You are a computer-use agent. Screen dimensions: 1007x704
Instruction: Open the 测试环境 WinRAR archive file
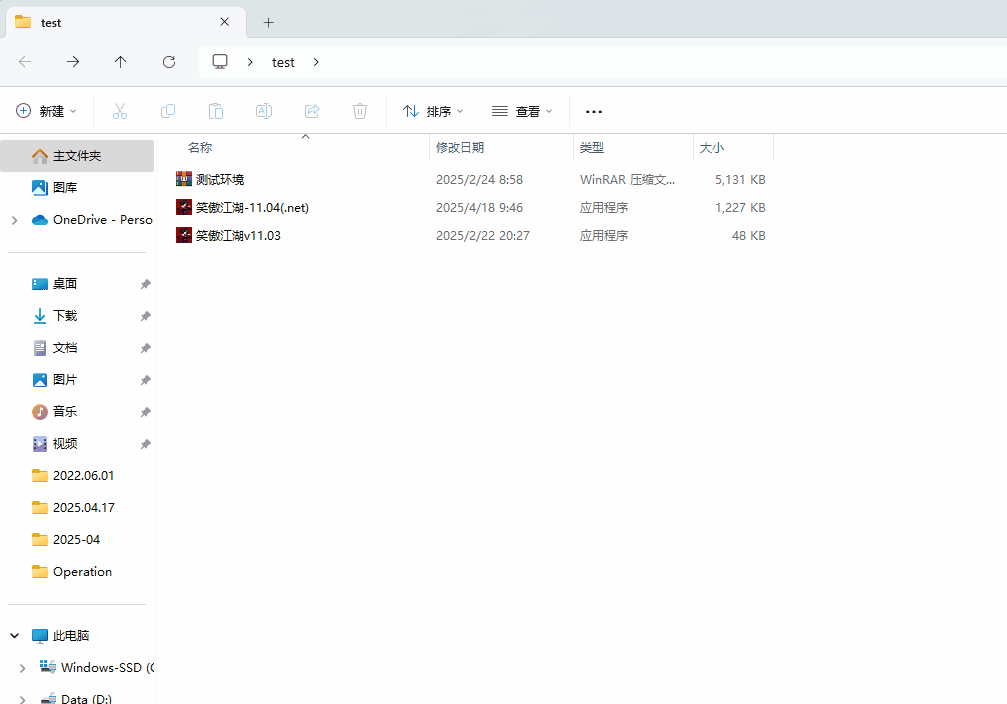click(x=220, y=180)
